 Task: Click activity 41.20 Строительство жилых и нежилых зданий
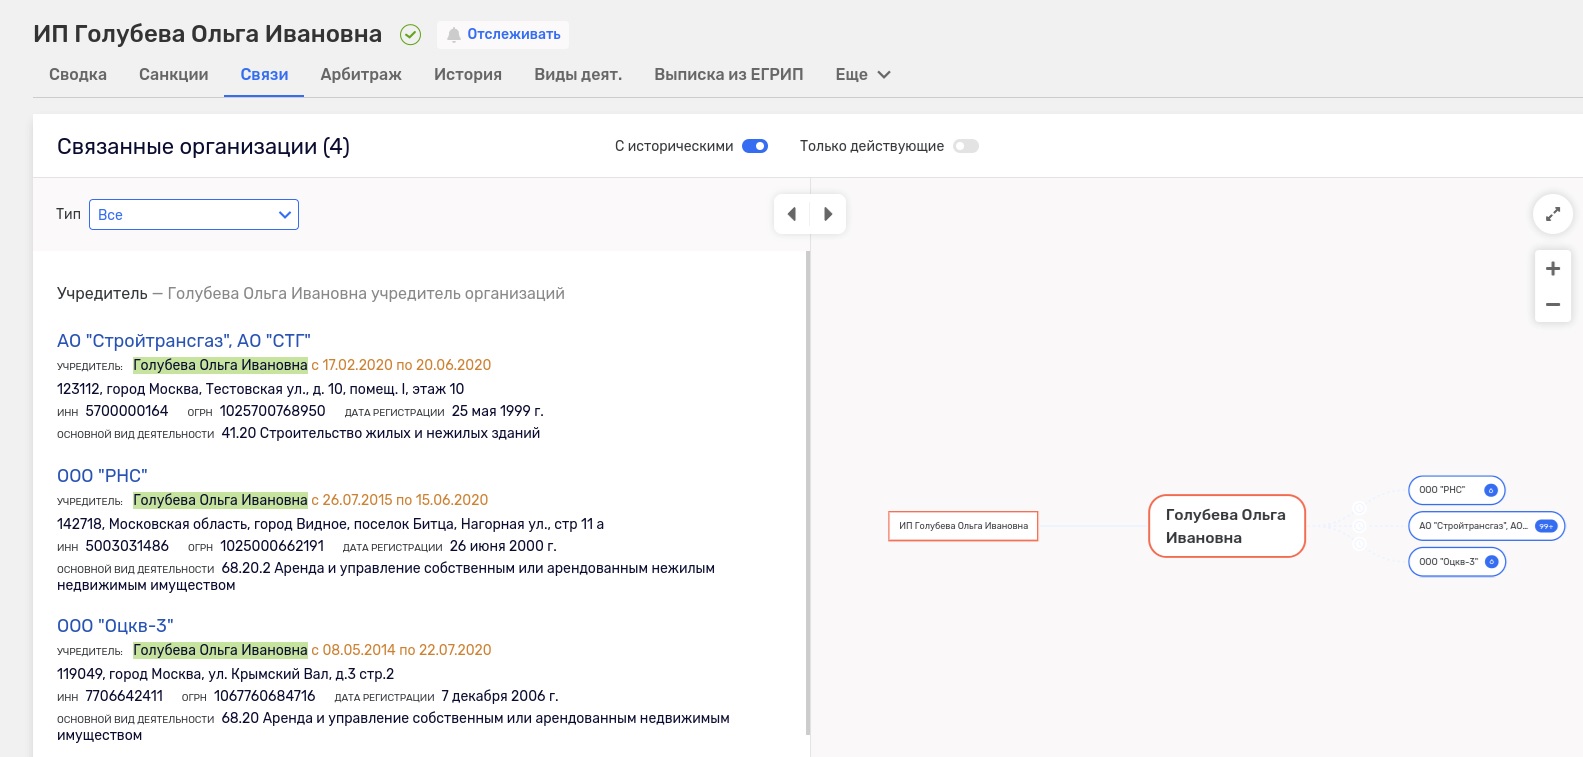pos(381,433)
